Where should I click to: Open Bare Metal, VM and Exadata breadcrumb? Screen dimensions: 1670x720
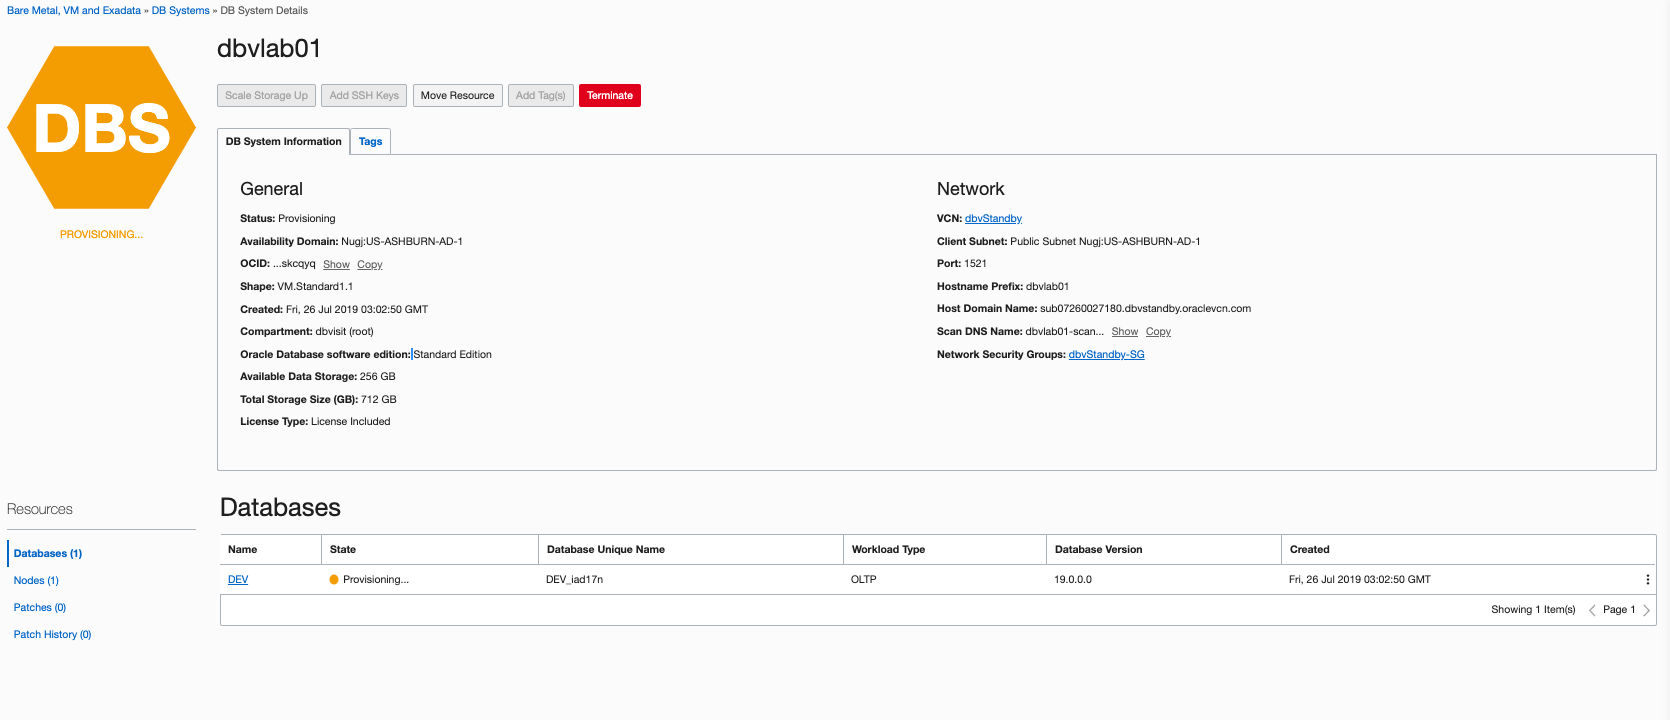[74, 11]
